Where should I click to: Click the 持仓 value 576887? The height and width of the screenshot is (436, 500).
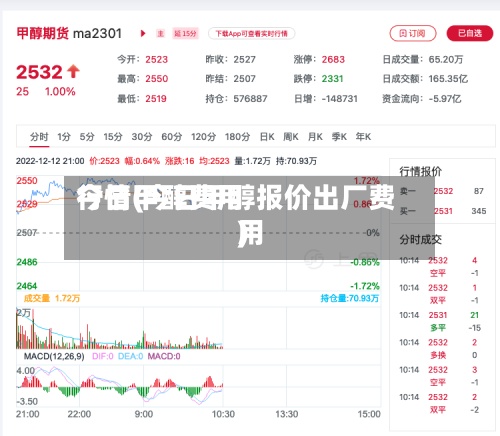(x=250, y=99)
